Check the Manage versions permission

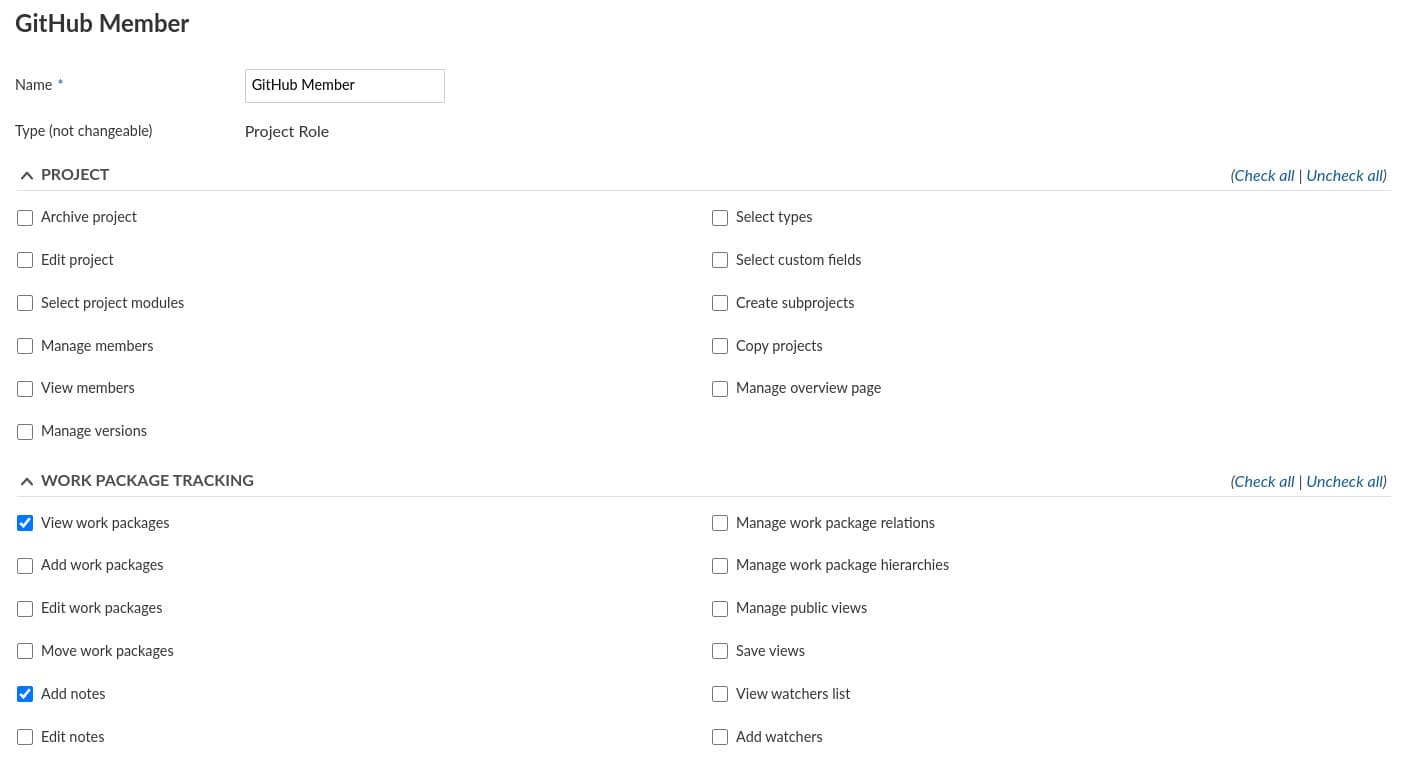(25, 431)
